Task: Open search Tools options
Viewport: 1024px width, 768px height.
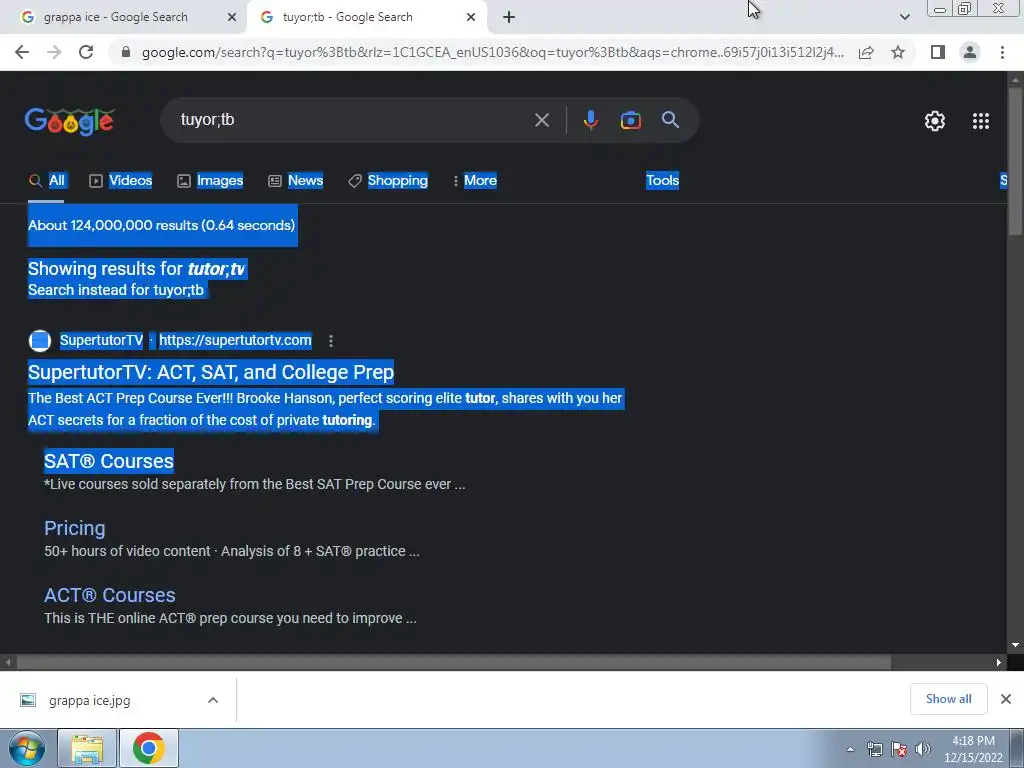Action: [662, 180]
